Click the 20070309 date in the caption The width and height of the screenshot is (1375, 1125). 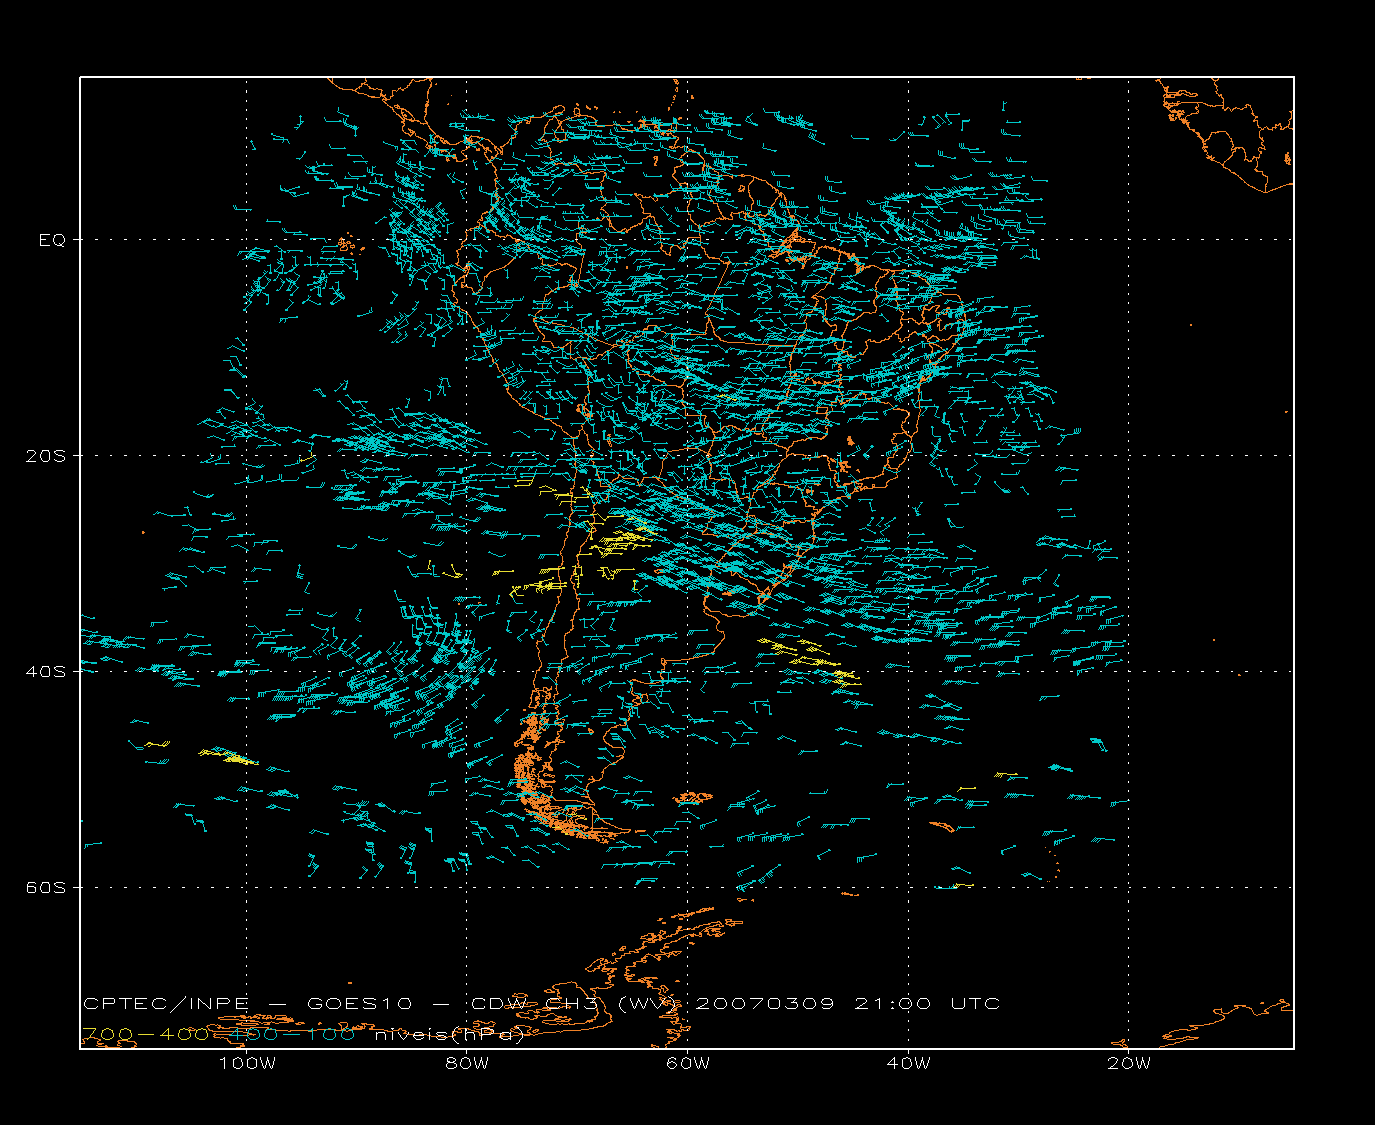pyautogui.click(x=765, y=1004)
